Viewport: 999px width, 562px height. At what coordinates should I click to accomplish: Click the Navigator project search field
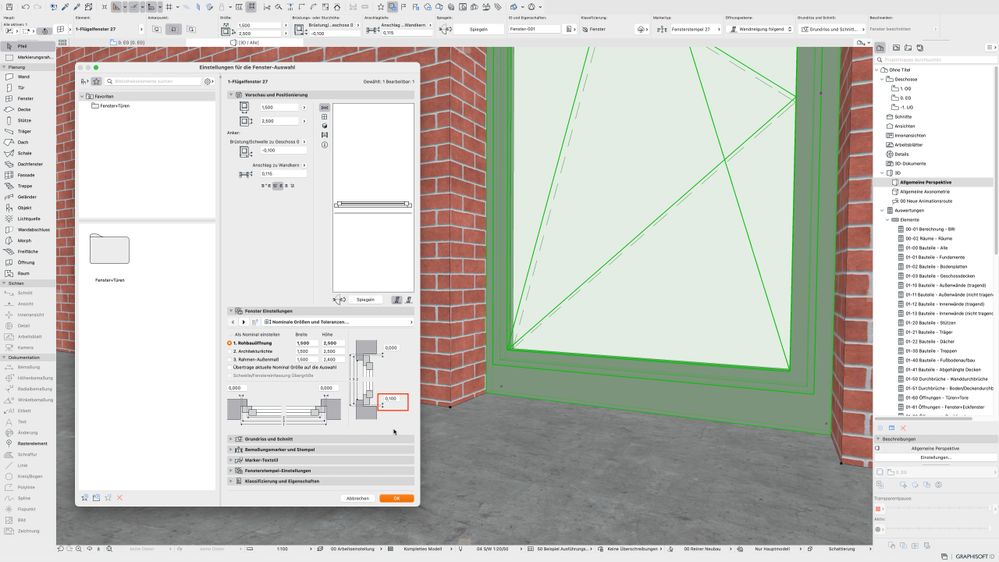click(x=937, y=59)
